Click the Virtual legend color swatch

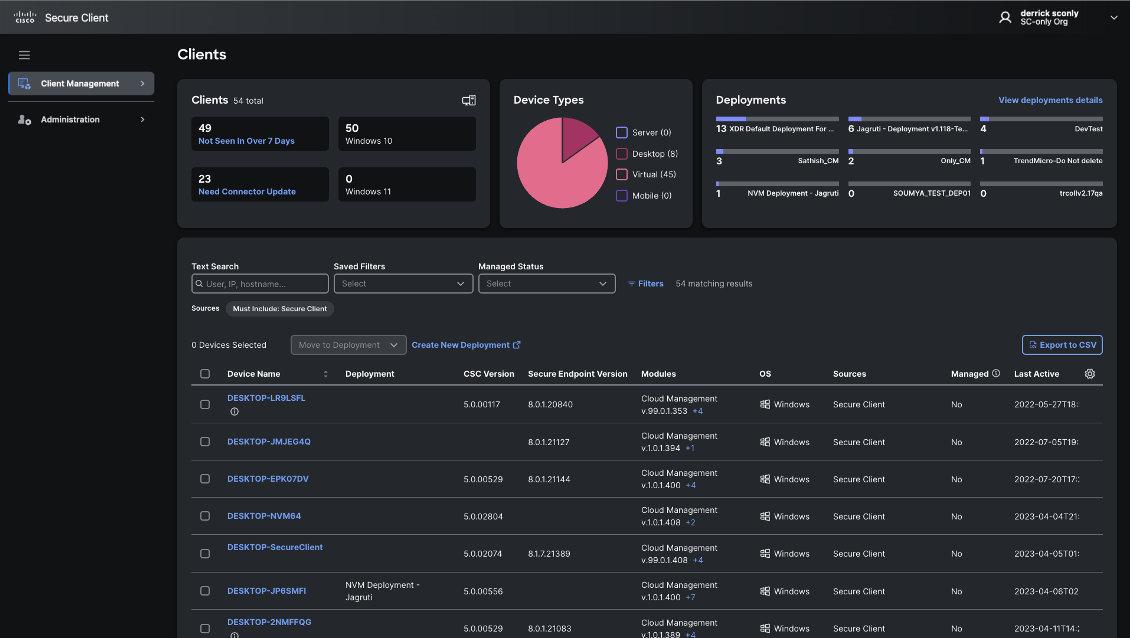pos(622,175)
